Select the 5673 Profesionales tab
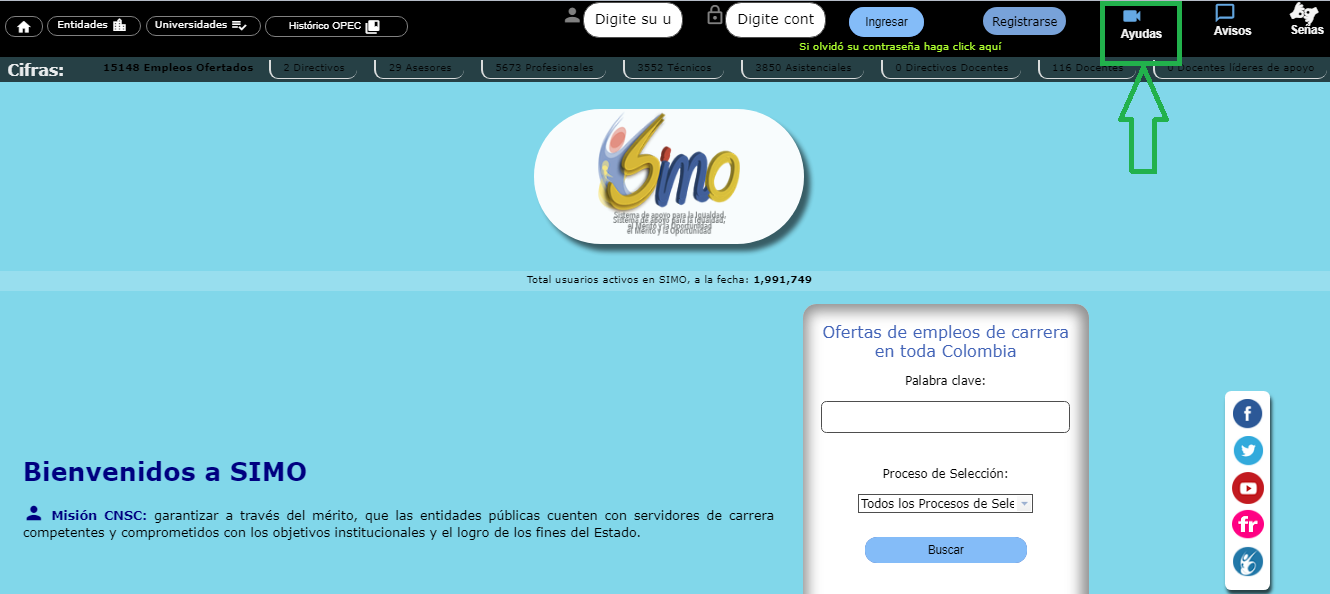 [543, 68]
